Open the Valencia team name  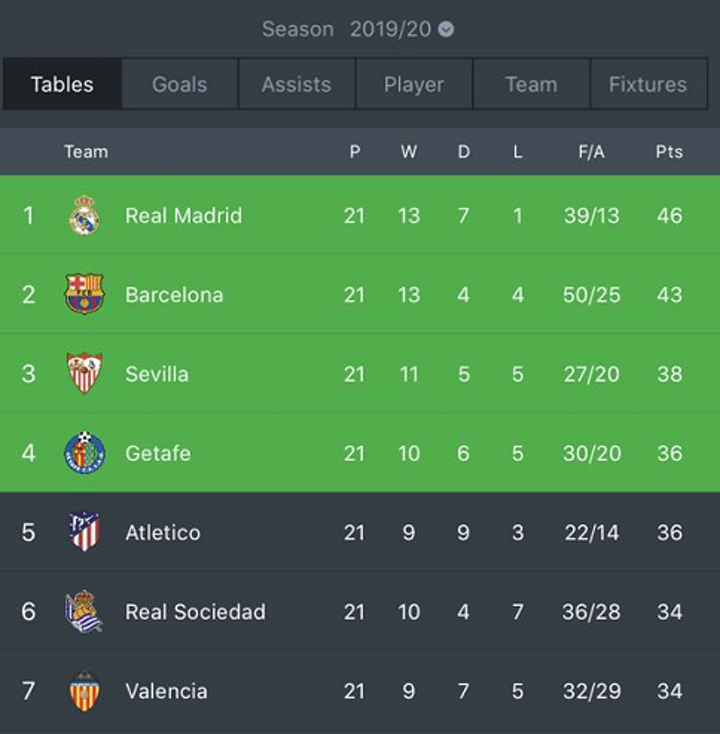[166, 691]
